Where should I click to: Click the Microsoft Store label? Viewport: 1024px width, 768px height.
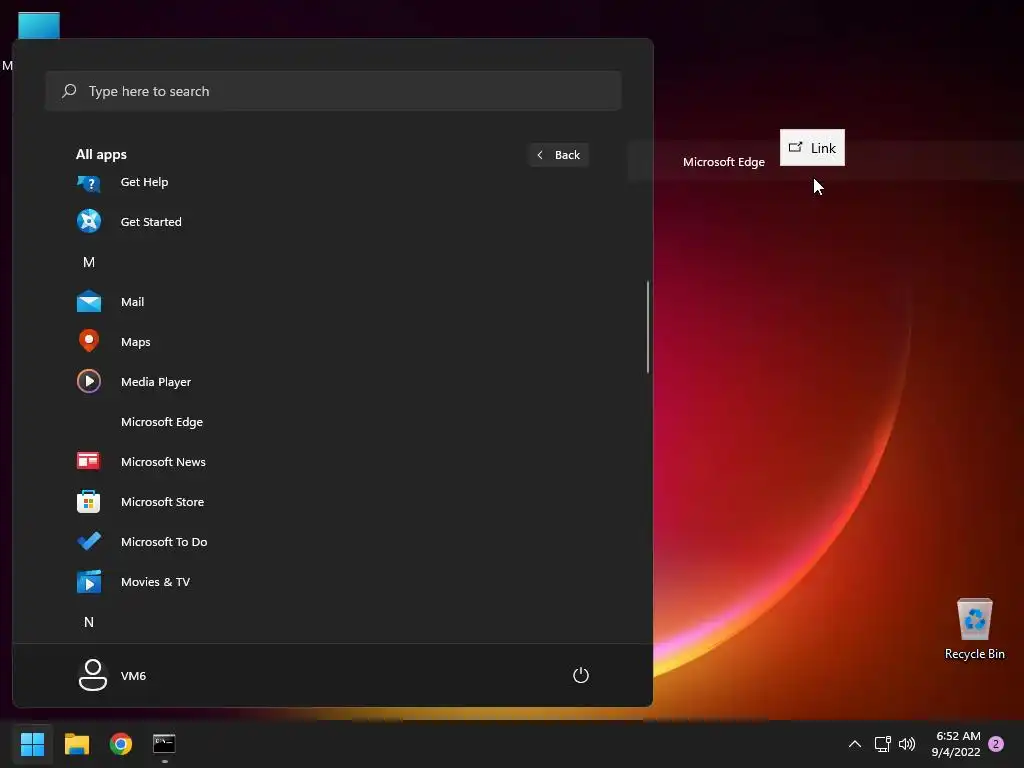point(163,502)
